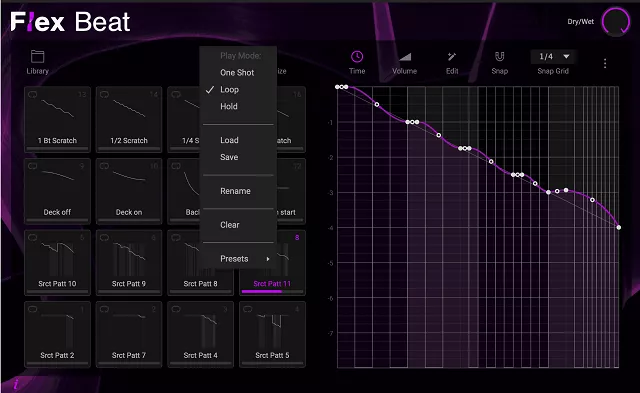Adjust the Dry/Wet knob
The image size is (640, 393).
coord(616,22)
